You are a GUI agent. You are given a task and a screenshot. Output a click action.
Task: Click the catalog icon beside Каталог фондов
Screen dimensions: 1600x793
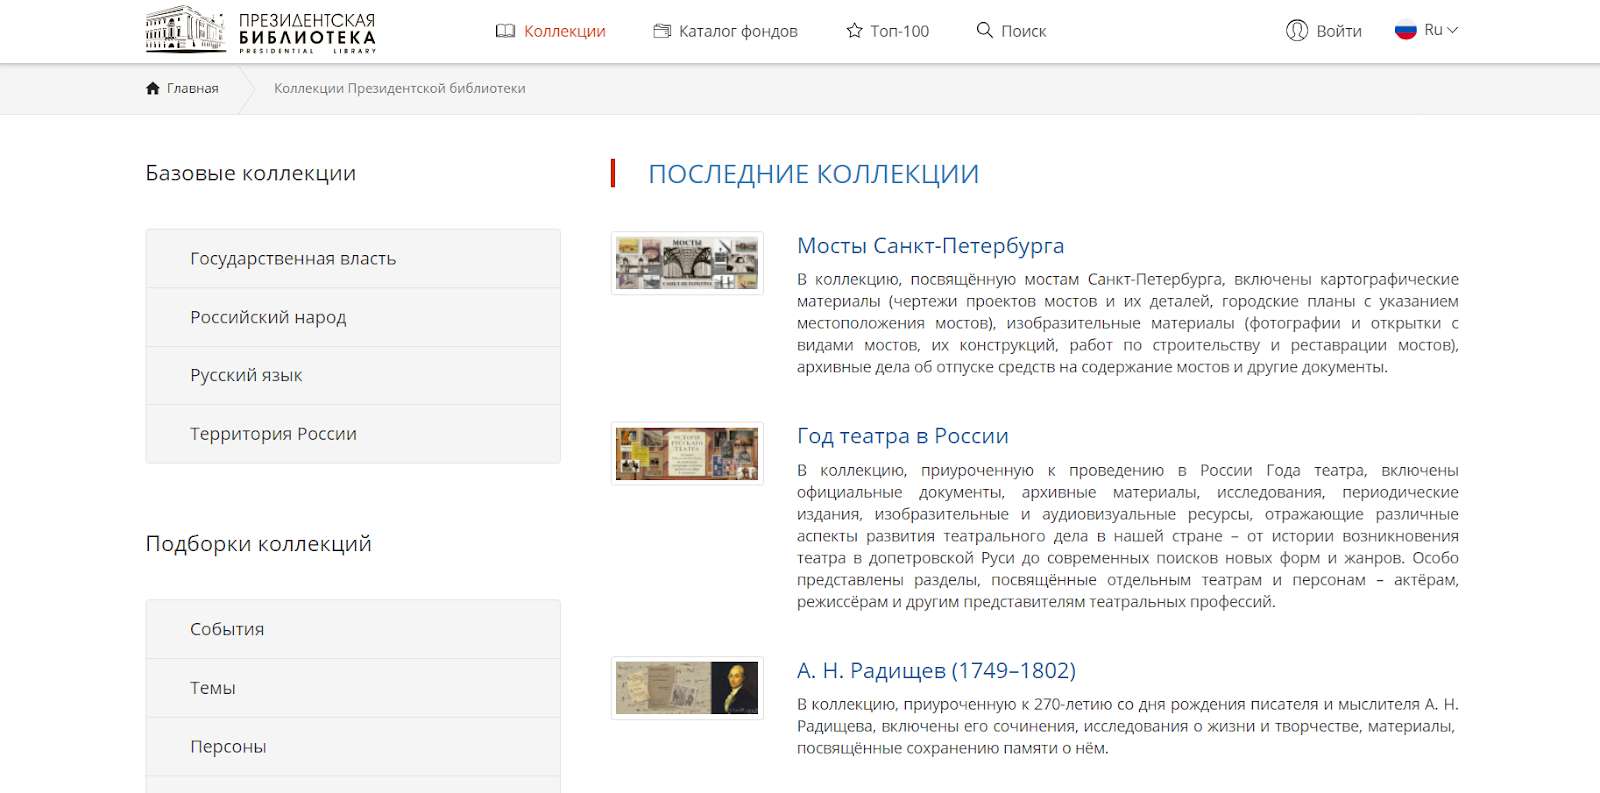point(661,31)
